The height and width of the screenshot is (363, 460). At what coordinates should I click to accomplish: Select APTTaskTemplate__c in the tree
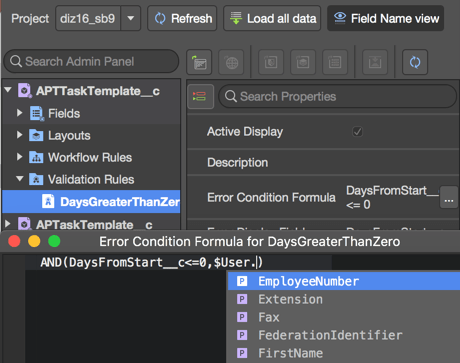pyautogui.click(x=98, y=91)
